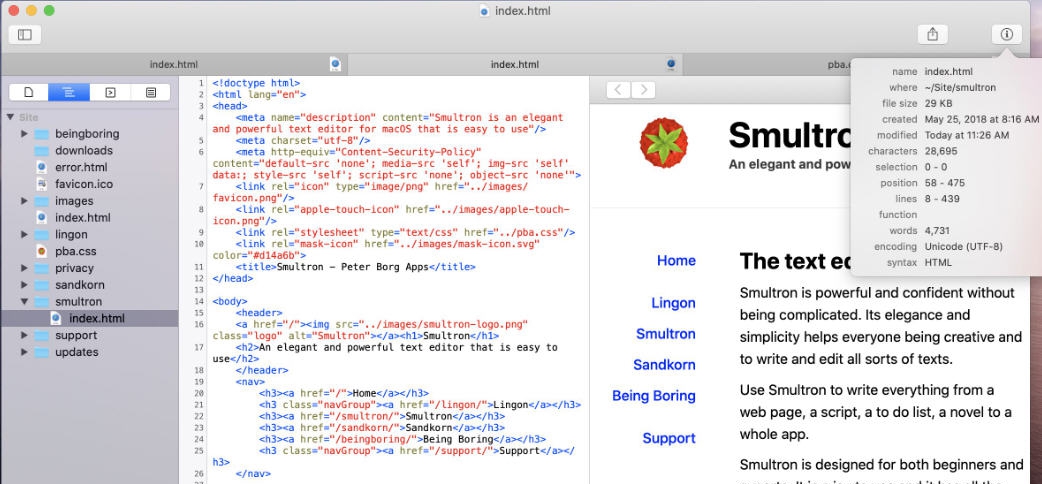Expand the images folder
The image size is (1042, 484).
[x=25, y=201]
